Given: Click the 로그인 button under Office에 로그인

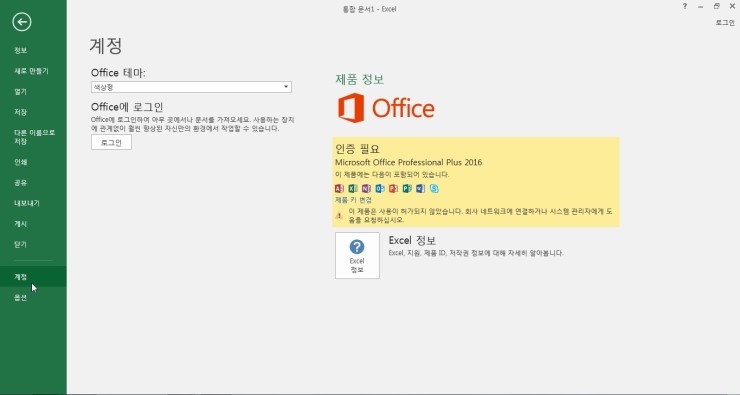Looking at the screenshot, I should click(111, 143).
